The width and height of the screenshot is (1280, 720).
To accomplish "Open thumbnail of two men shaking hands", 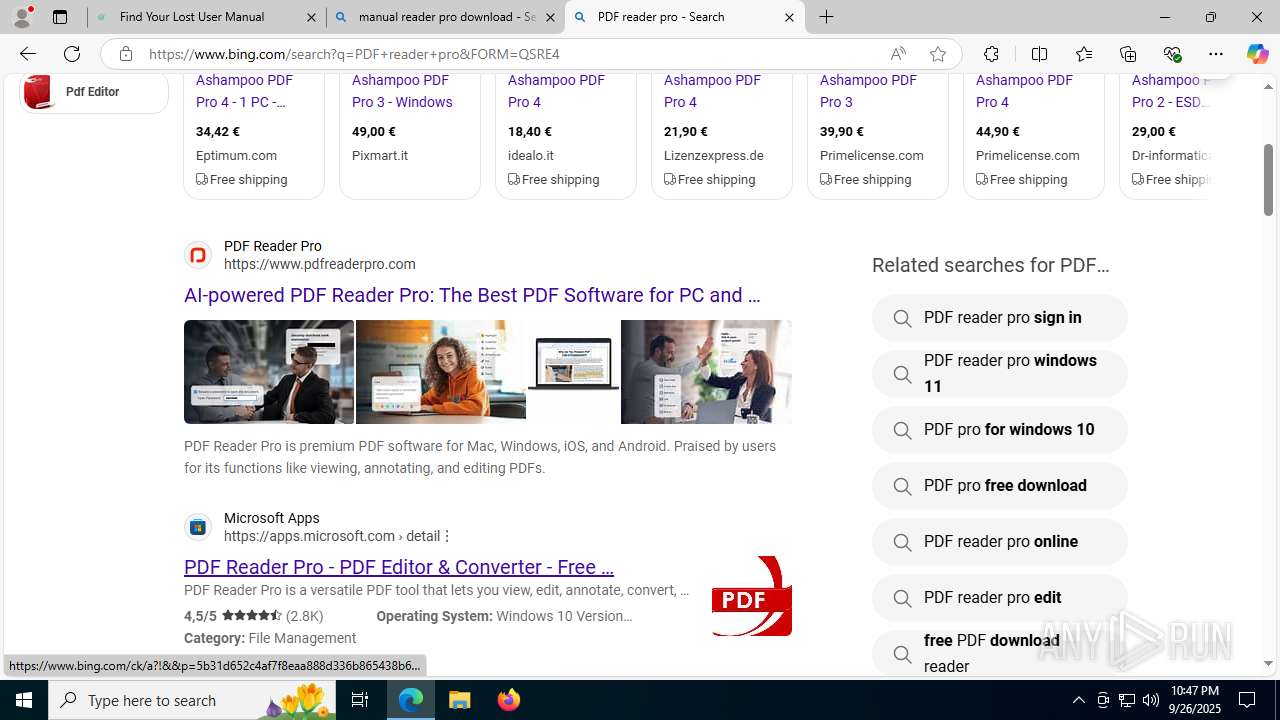I will (x=269, y=372).
